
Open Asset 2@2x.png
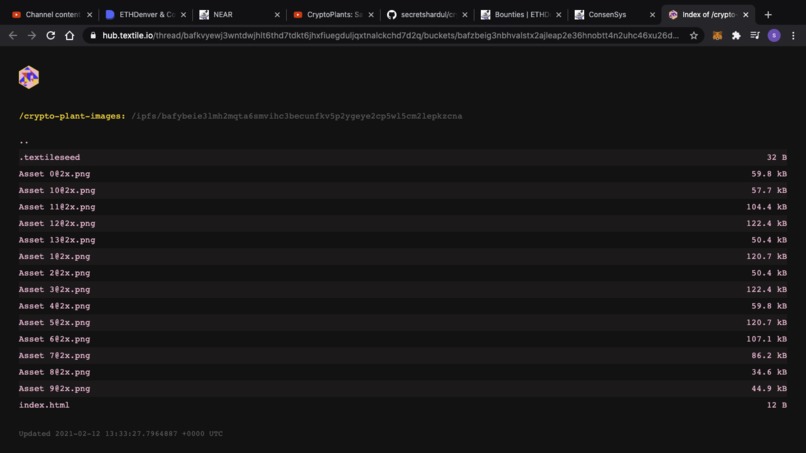tap(54, 273)
